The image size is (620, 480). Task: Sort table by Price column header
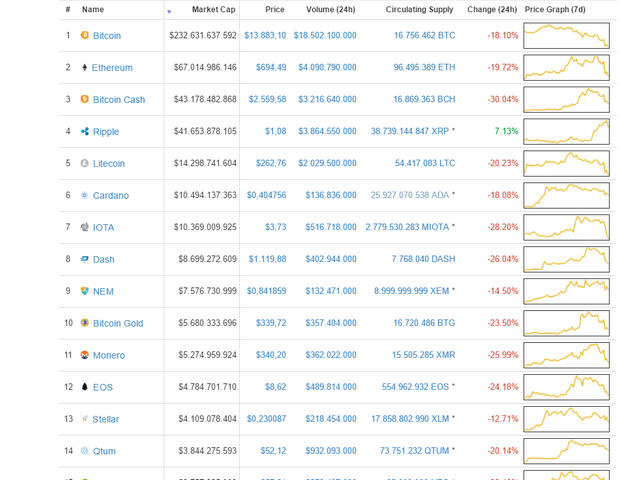point(275,9)
